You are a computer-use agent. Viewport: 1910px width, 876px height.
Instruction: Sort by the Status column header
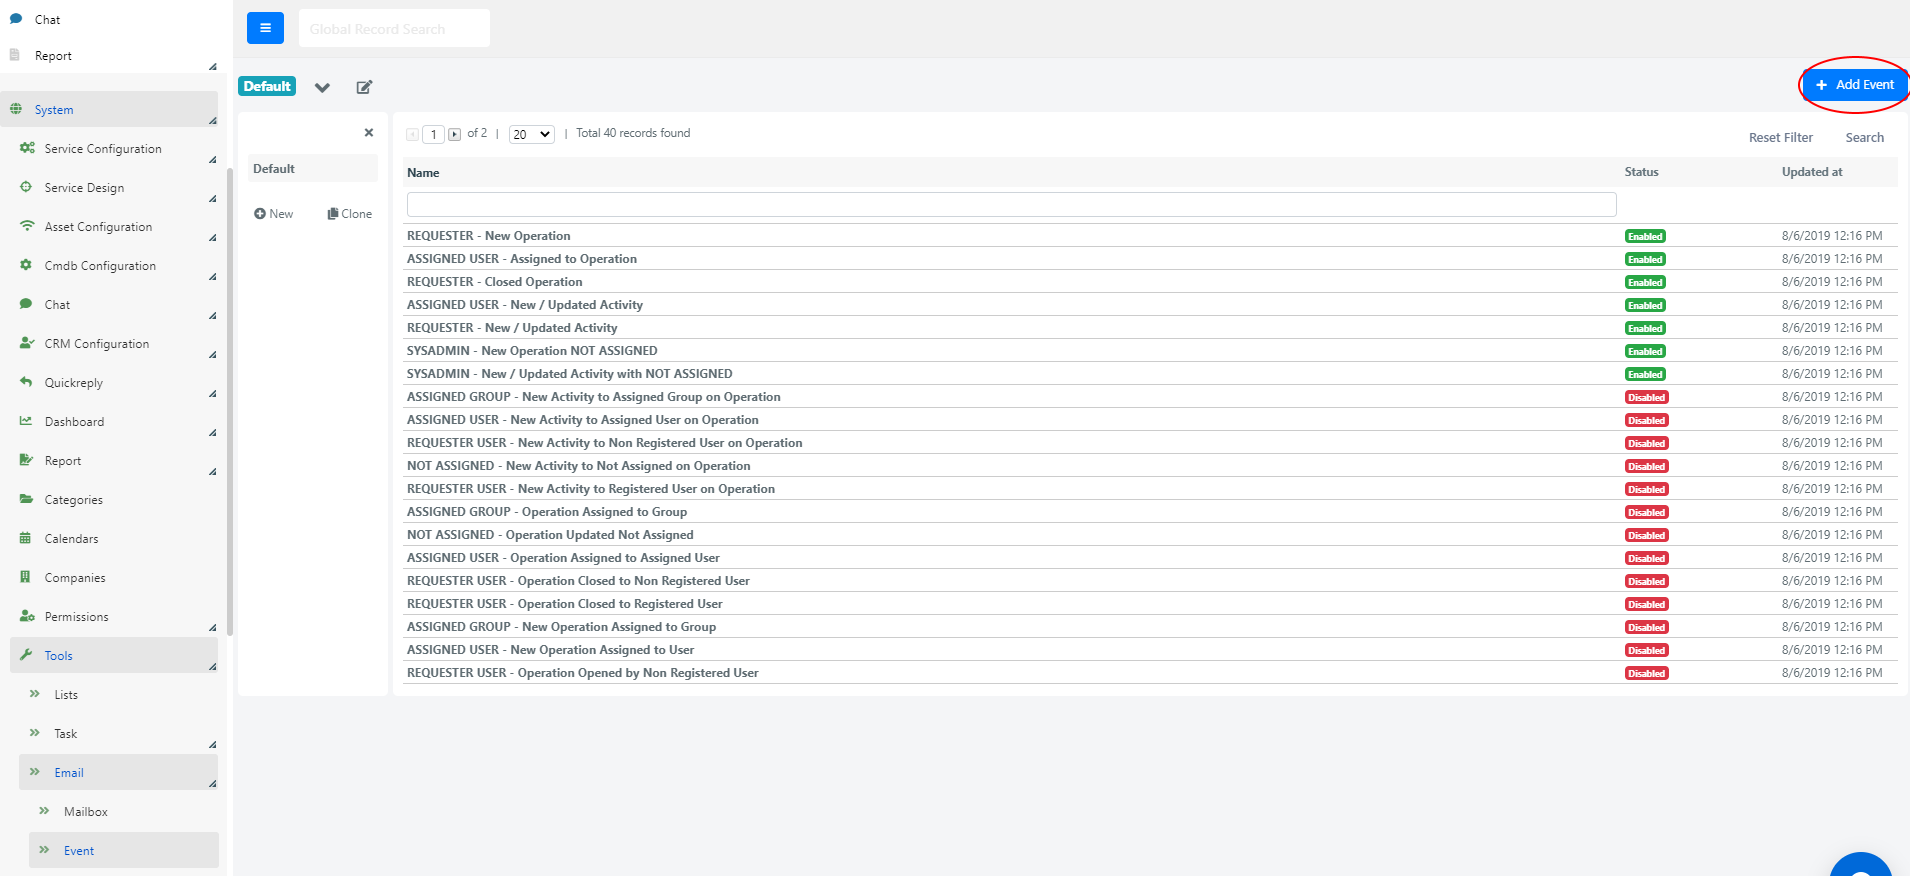click(x=1641, y=172)
